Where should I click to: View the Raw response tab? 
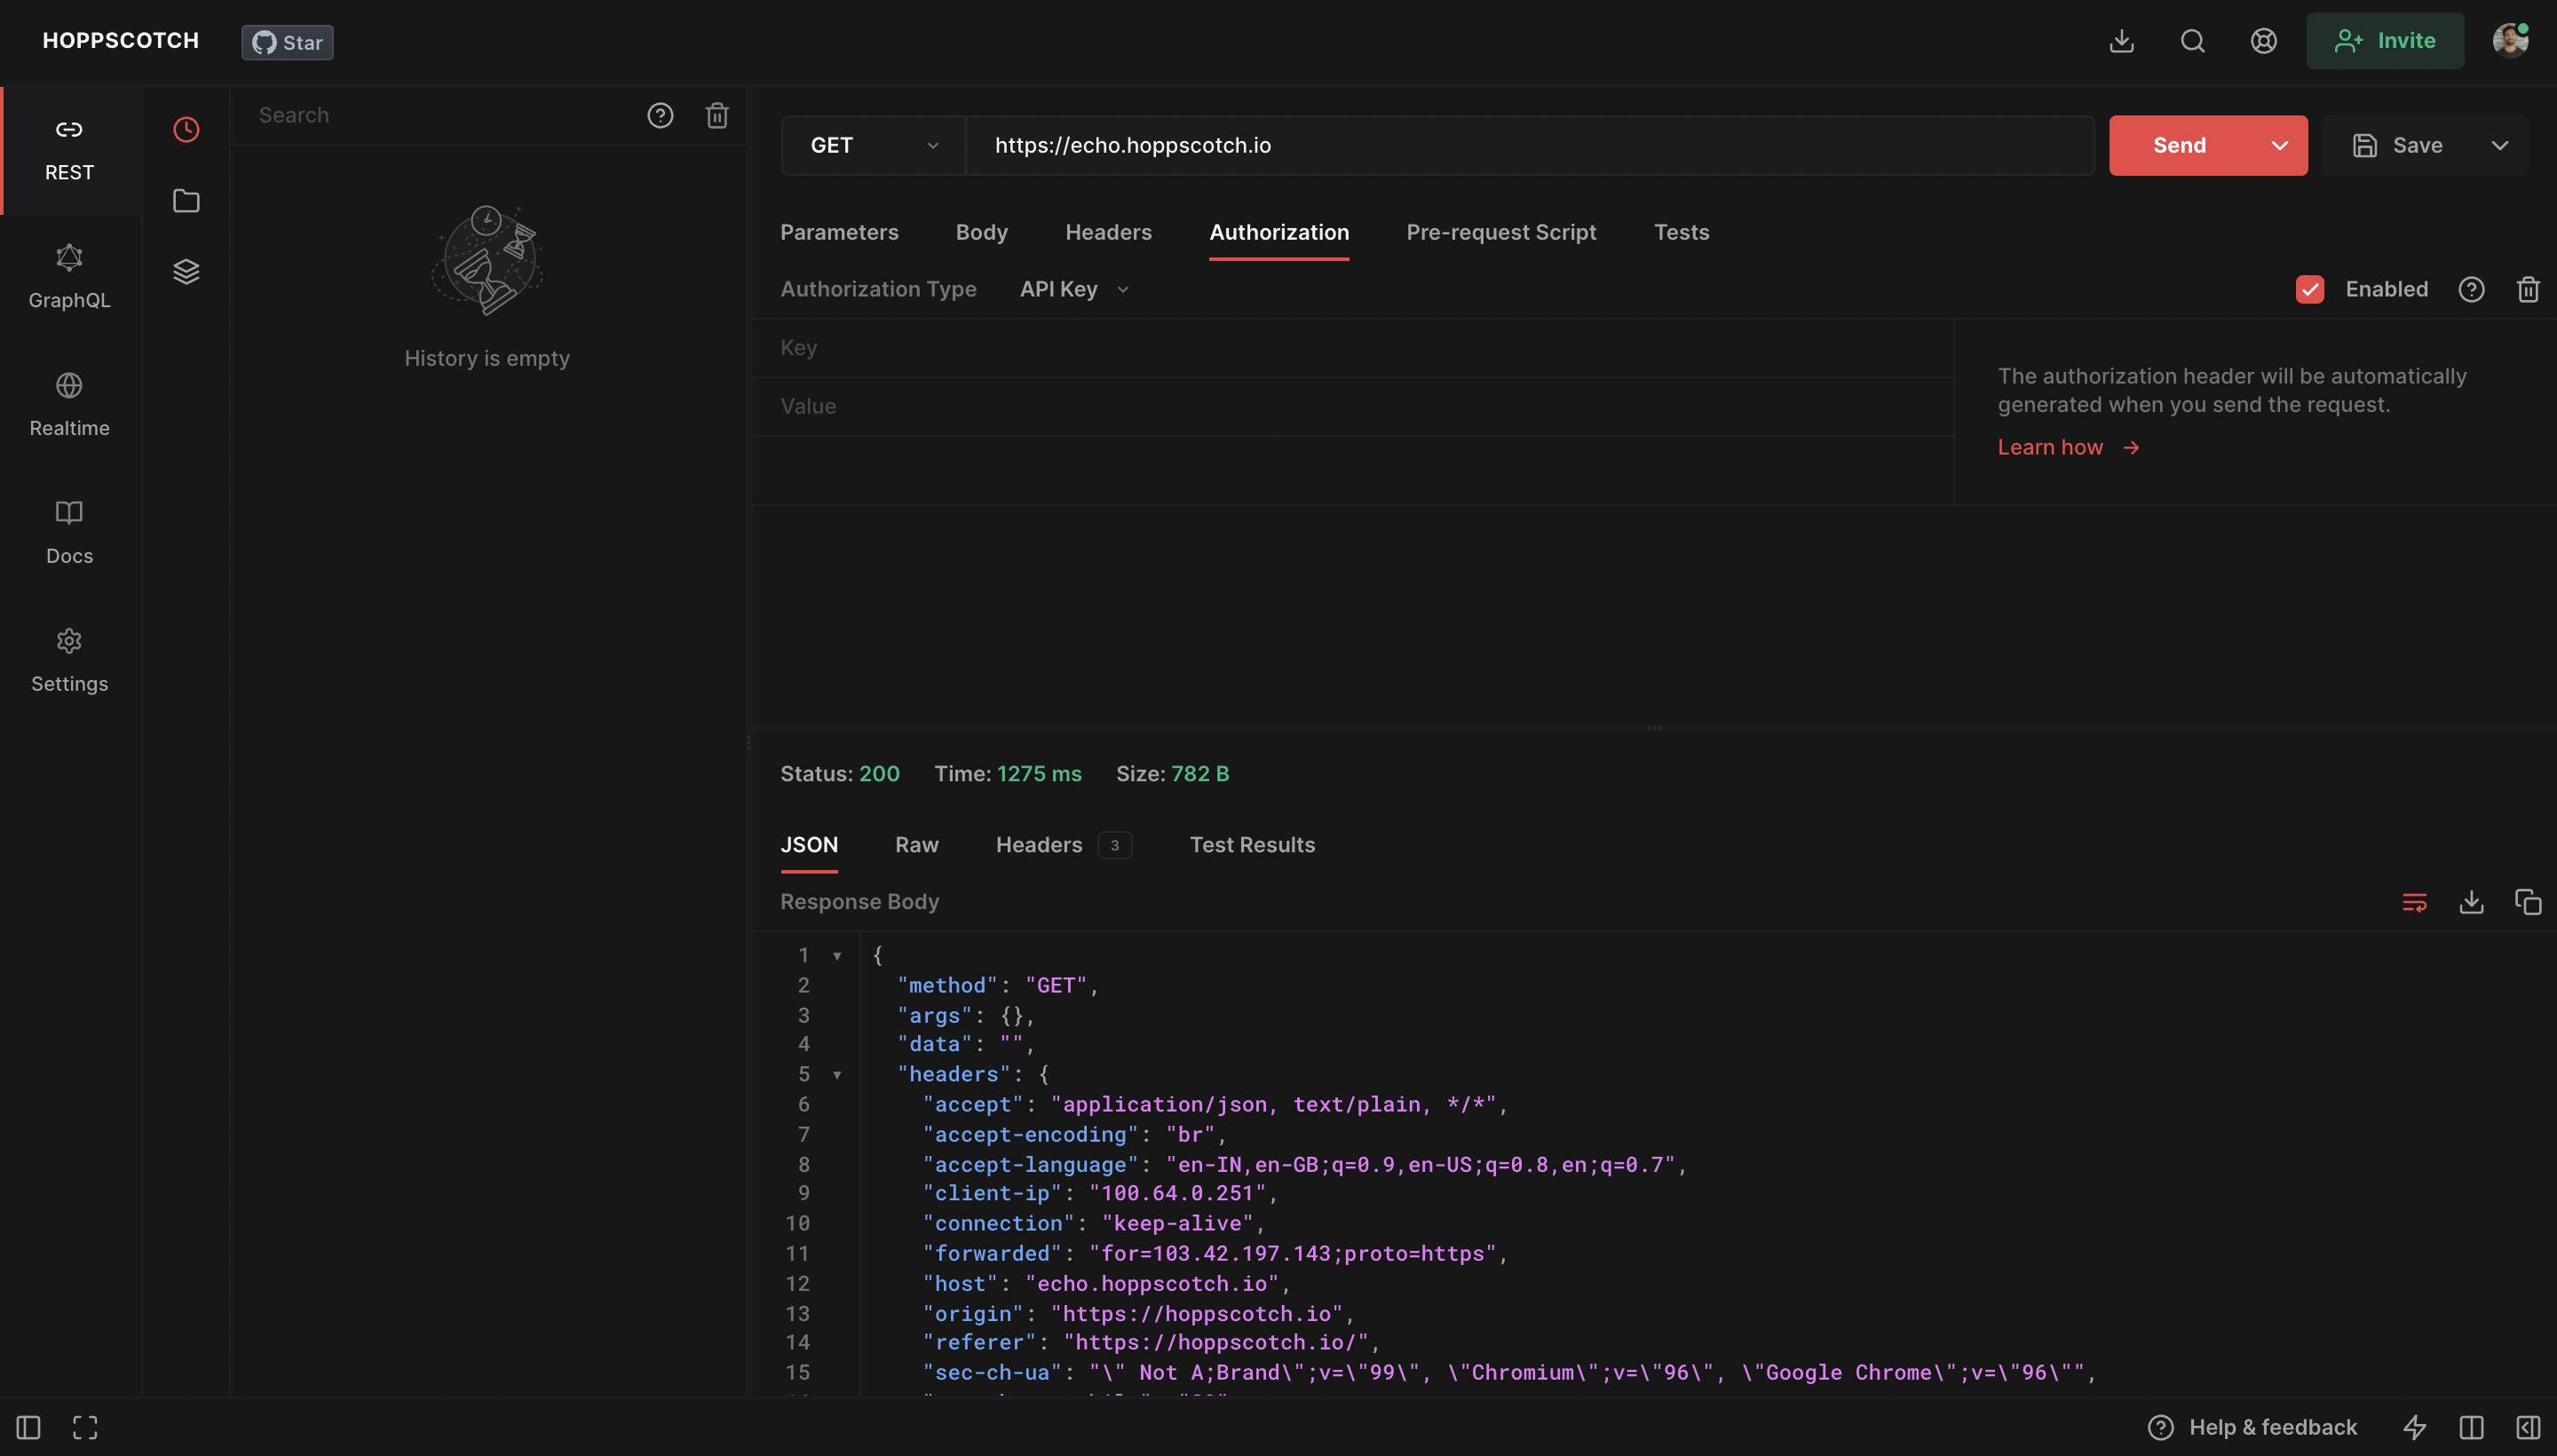pos(916,844)
